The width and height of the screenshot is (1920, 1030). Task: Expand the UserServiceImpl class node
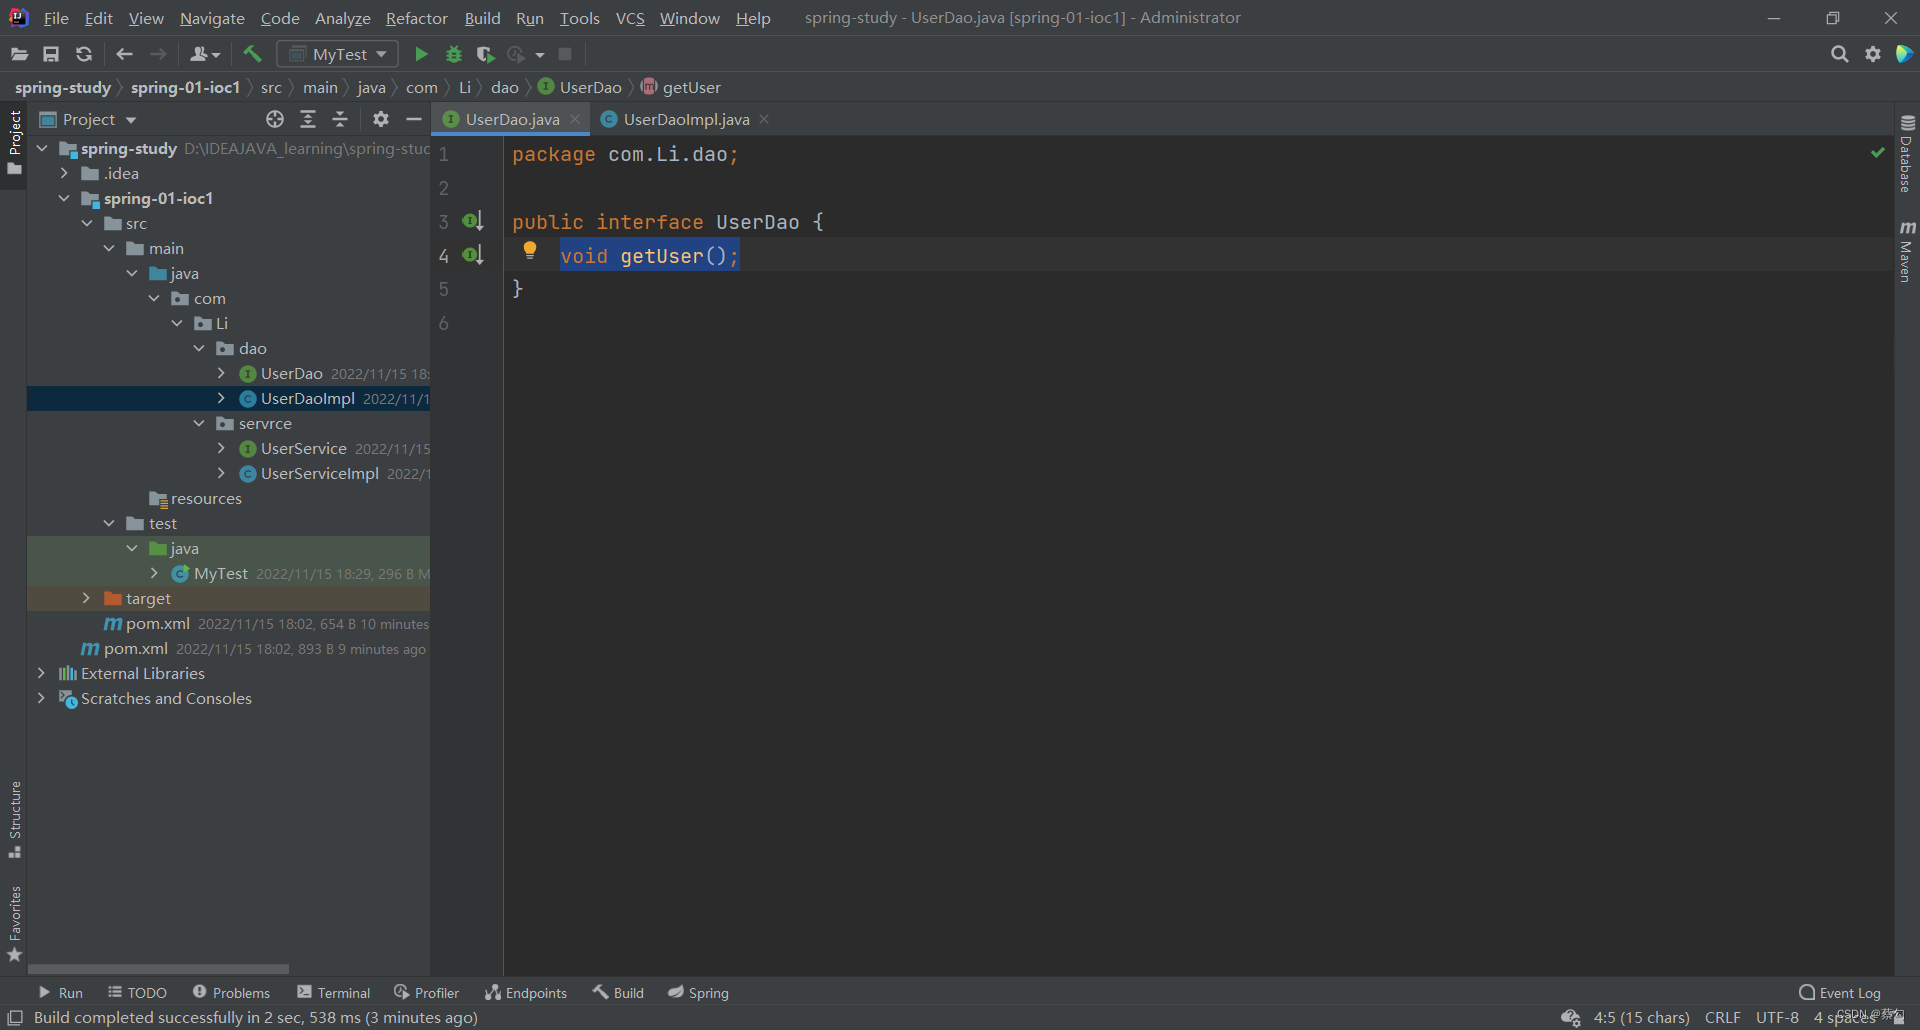pyautogui.click(x=221, y=473)
